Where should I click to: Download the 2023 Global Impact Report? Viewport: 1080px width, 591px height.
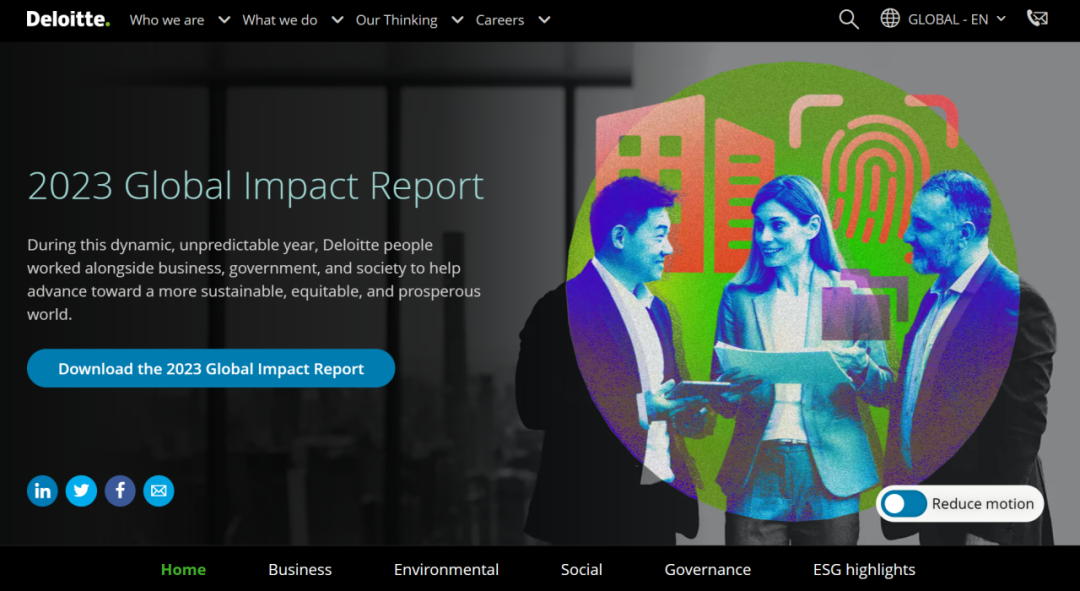(211, 369)
